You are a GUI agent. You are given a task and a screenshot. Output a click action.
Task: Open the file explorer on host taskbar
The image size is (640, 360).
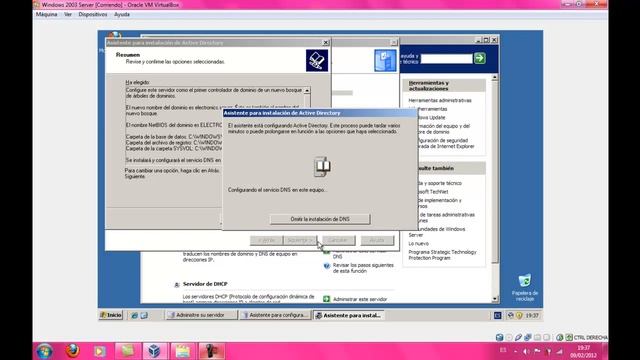(x=183, y=351)
